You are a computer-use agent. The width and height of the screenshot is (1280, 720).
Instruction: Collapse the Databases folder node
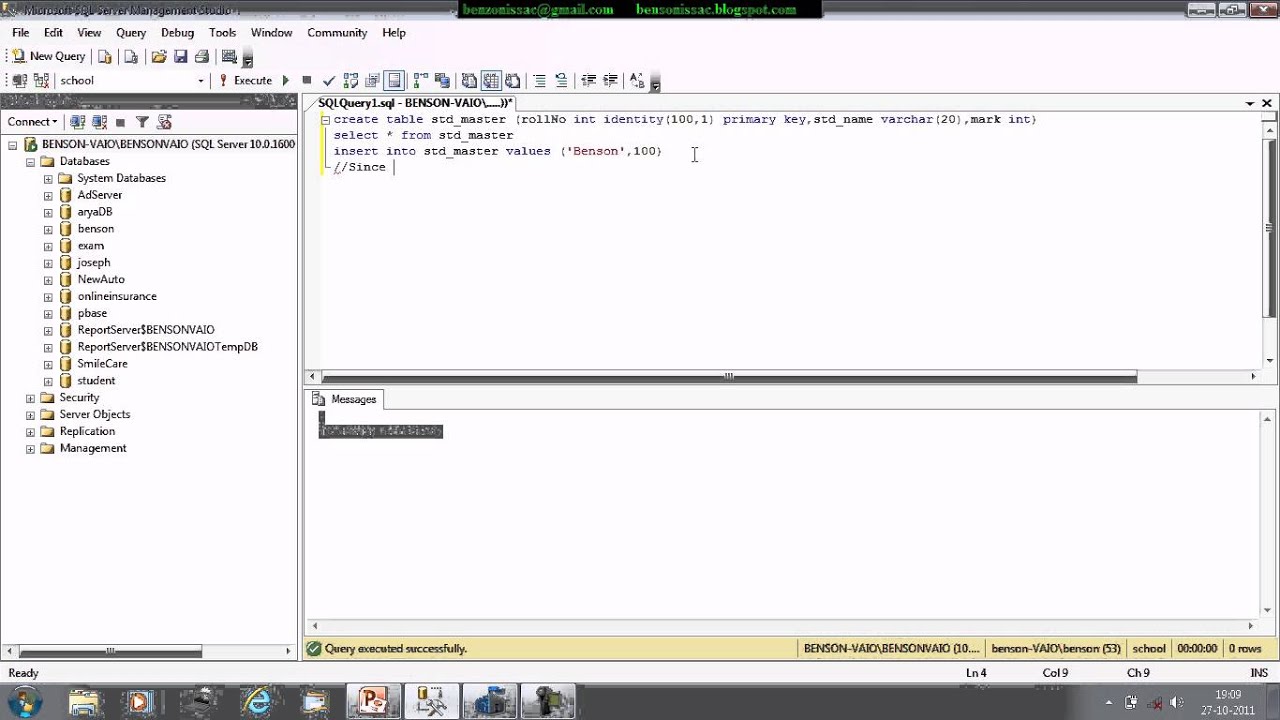[30, 161]
